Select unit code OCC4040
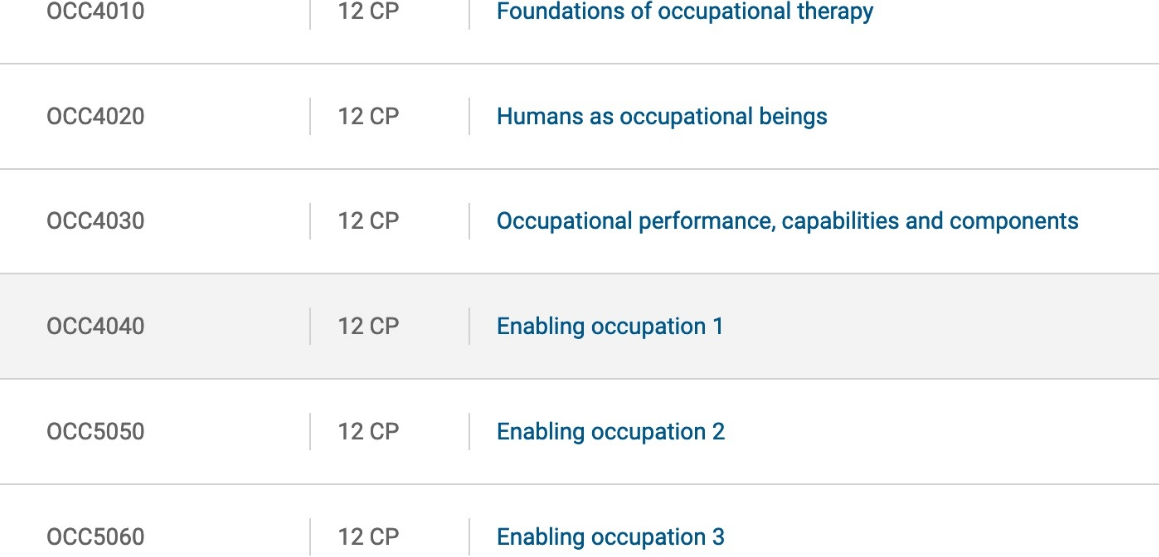 coord(95,326)
